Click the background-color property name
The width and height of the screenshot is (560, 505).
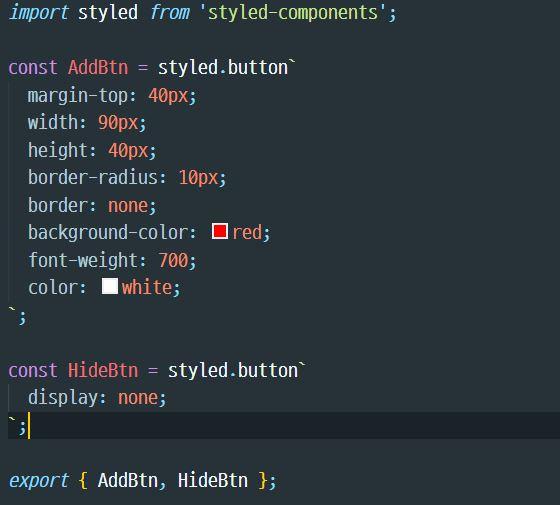tap(108, 232)
